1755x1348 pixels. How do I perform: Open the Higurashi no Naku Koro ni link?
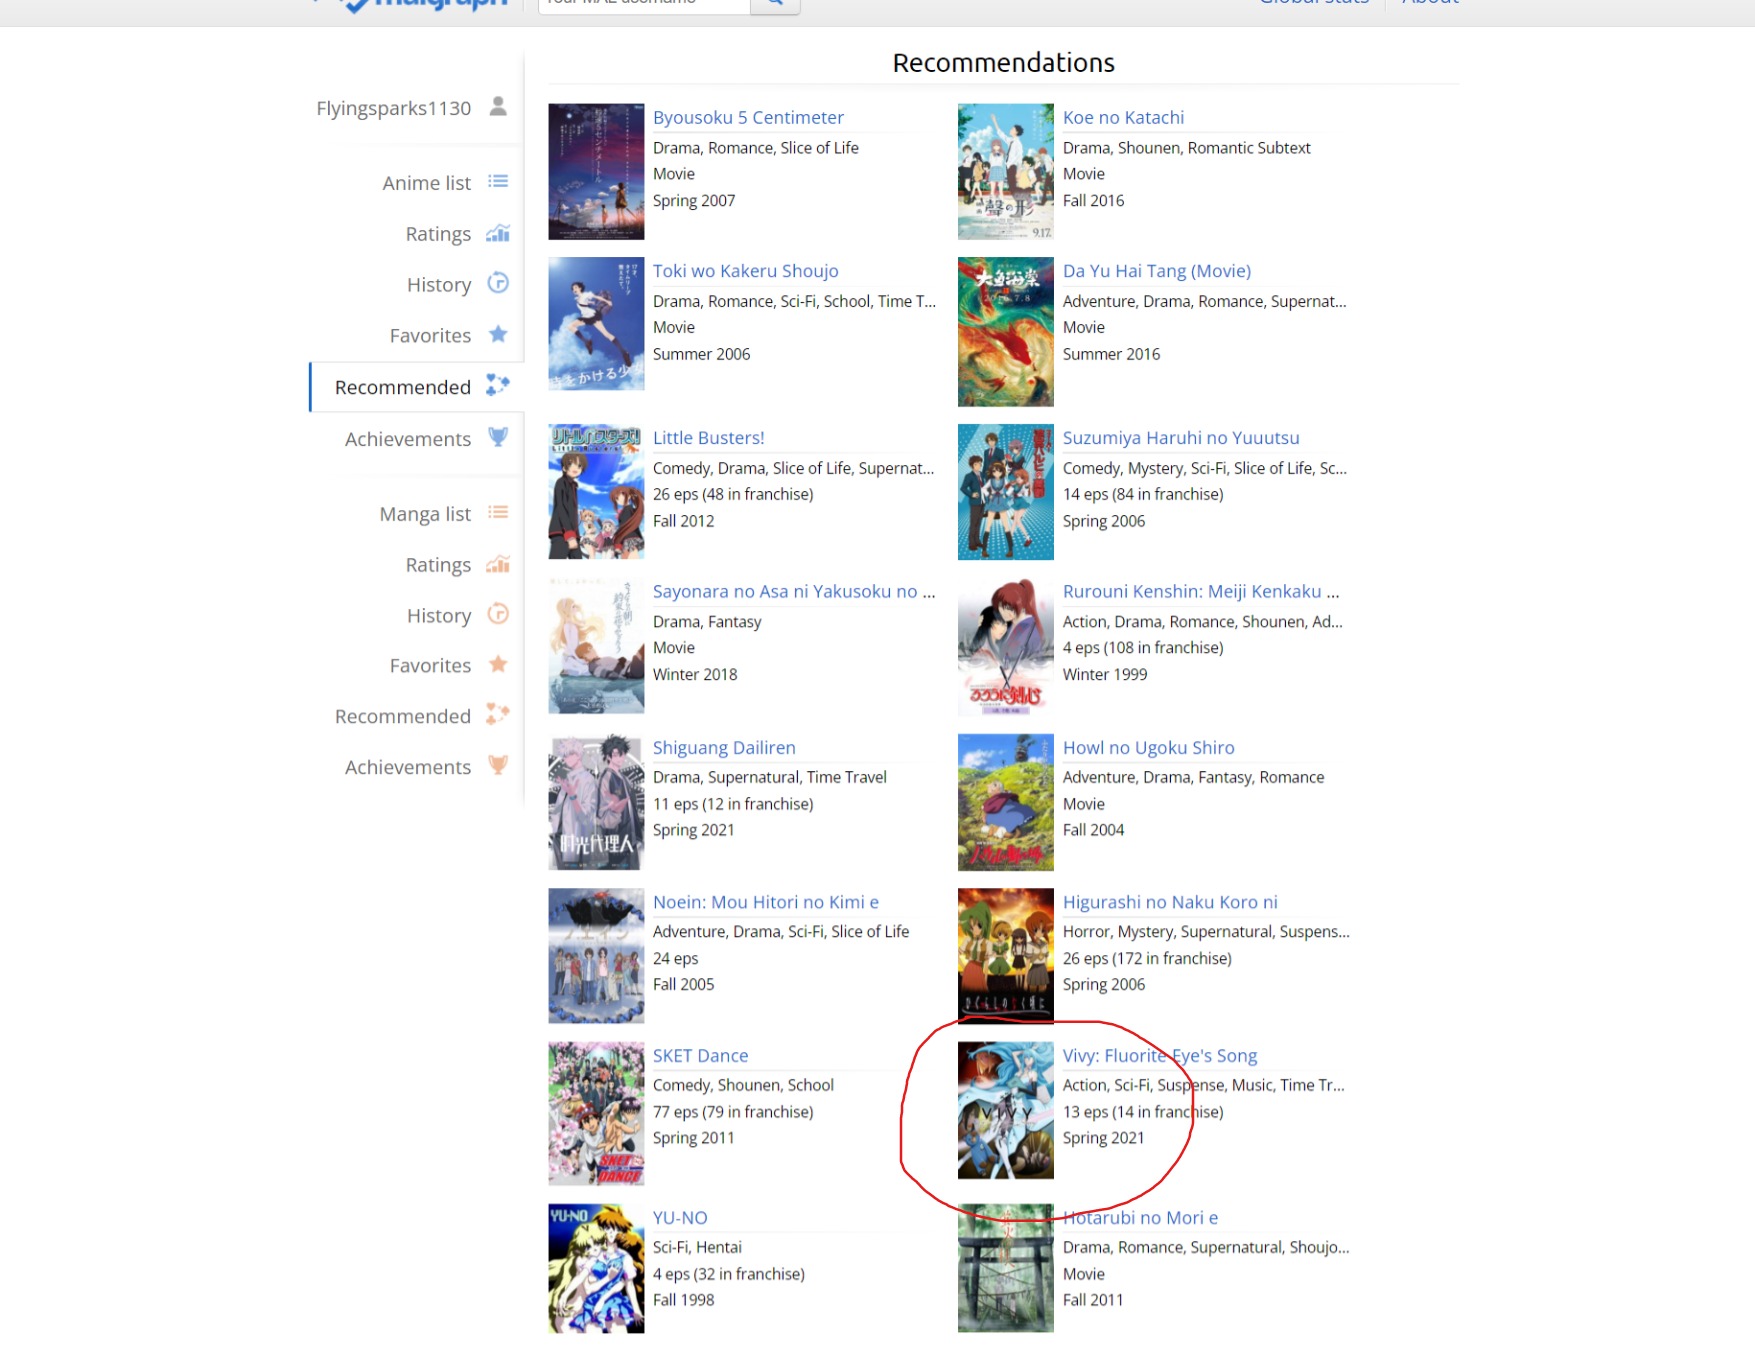[1170, 902]
